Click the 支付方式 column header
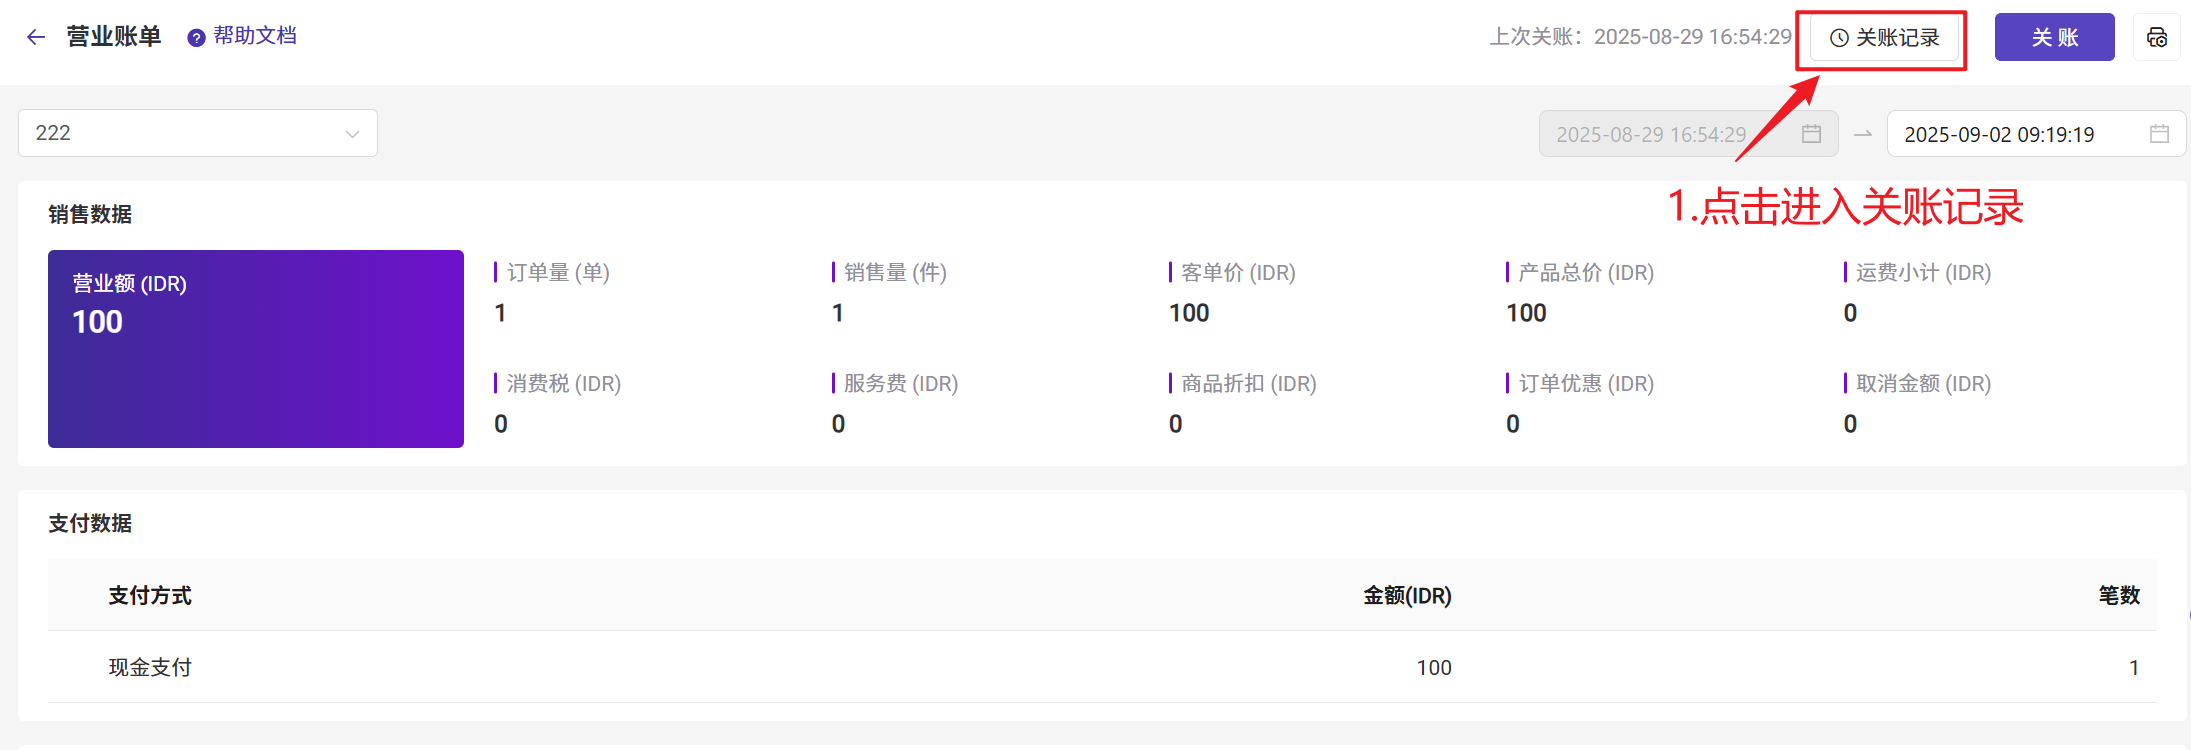Screen dimensions: 2191x750 [x=150, y=596]
